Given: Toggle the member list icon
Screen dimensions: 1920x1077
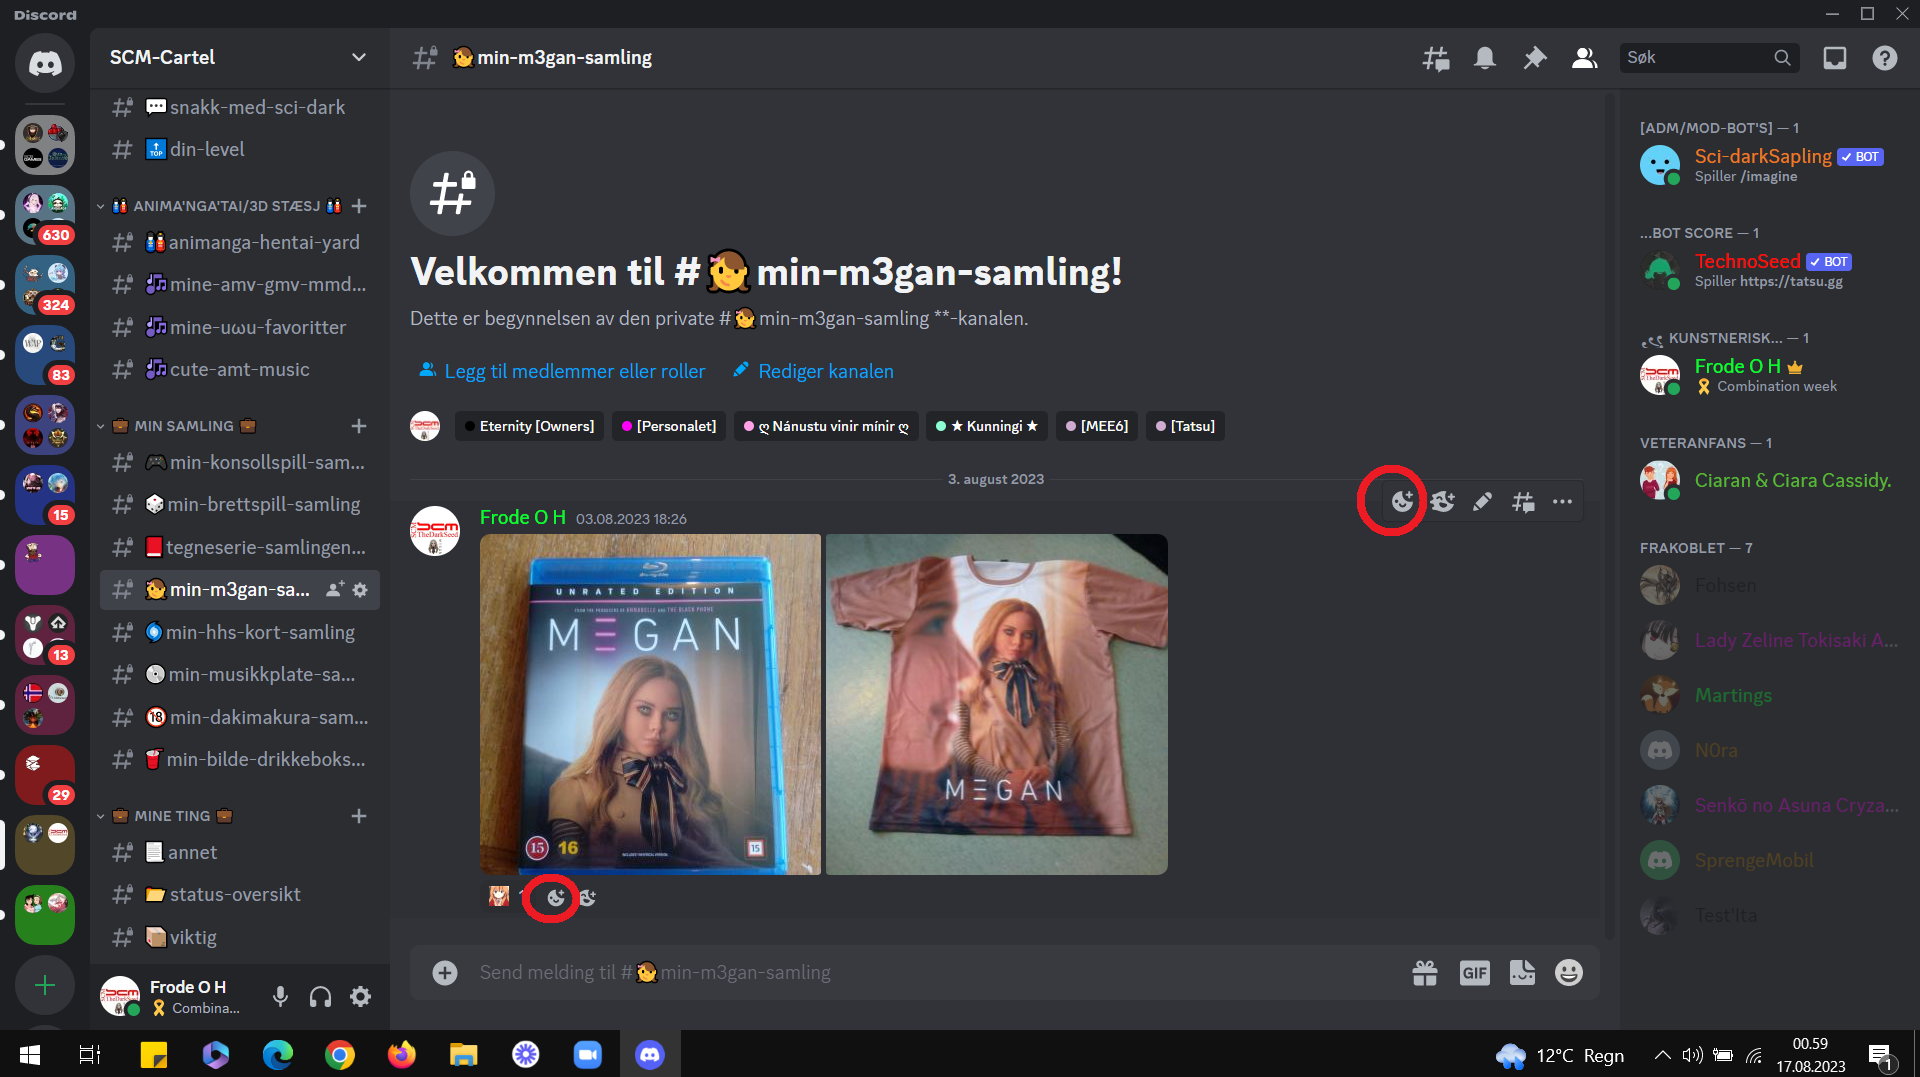Looking at the screenshot, I should 1584,58.
